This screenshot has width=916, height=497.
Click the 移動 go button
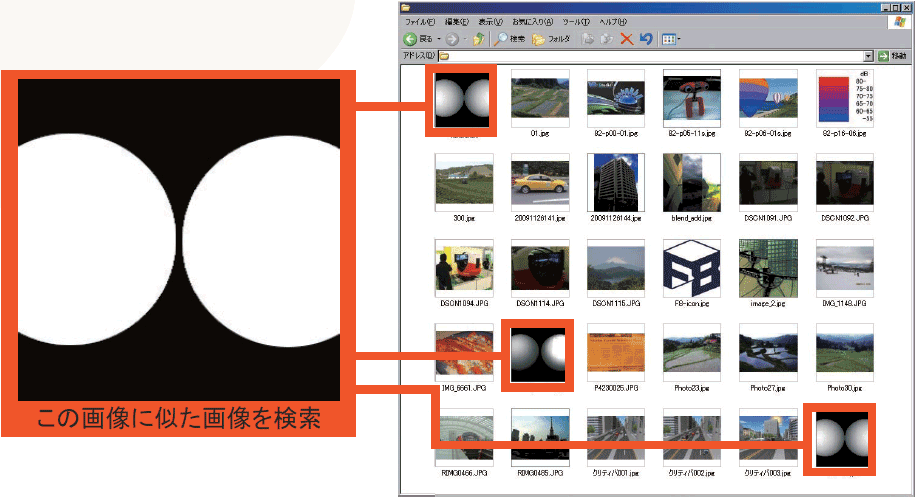892,56
